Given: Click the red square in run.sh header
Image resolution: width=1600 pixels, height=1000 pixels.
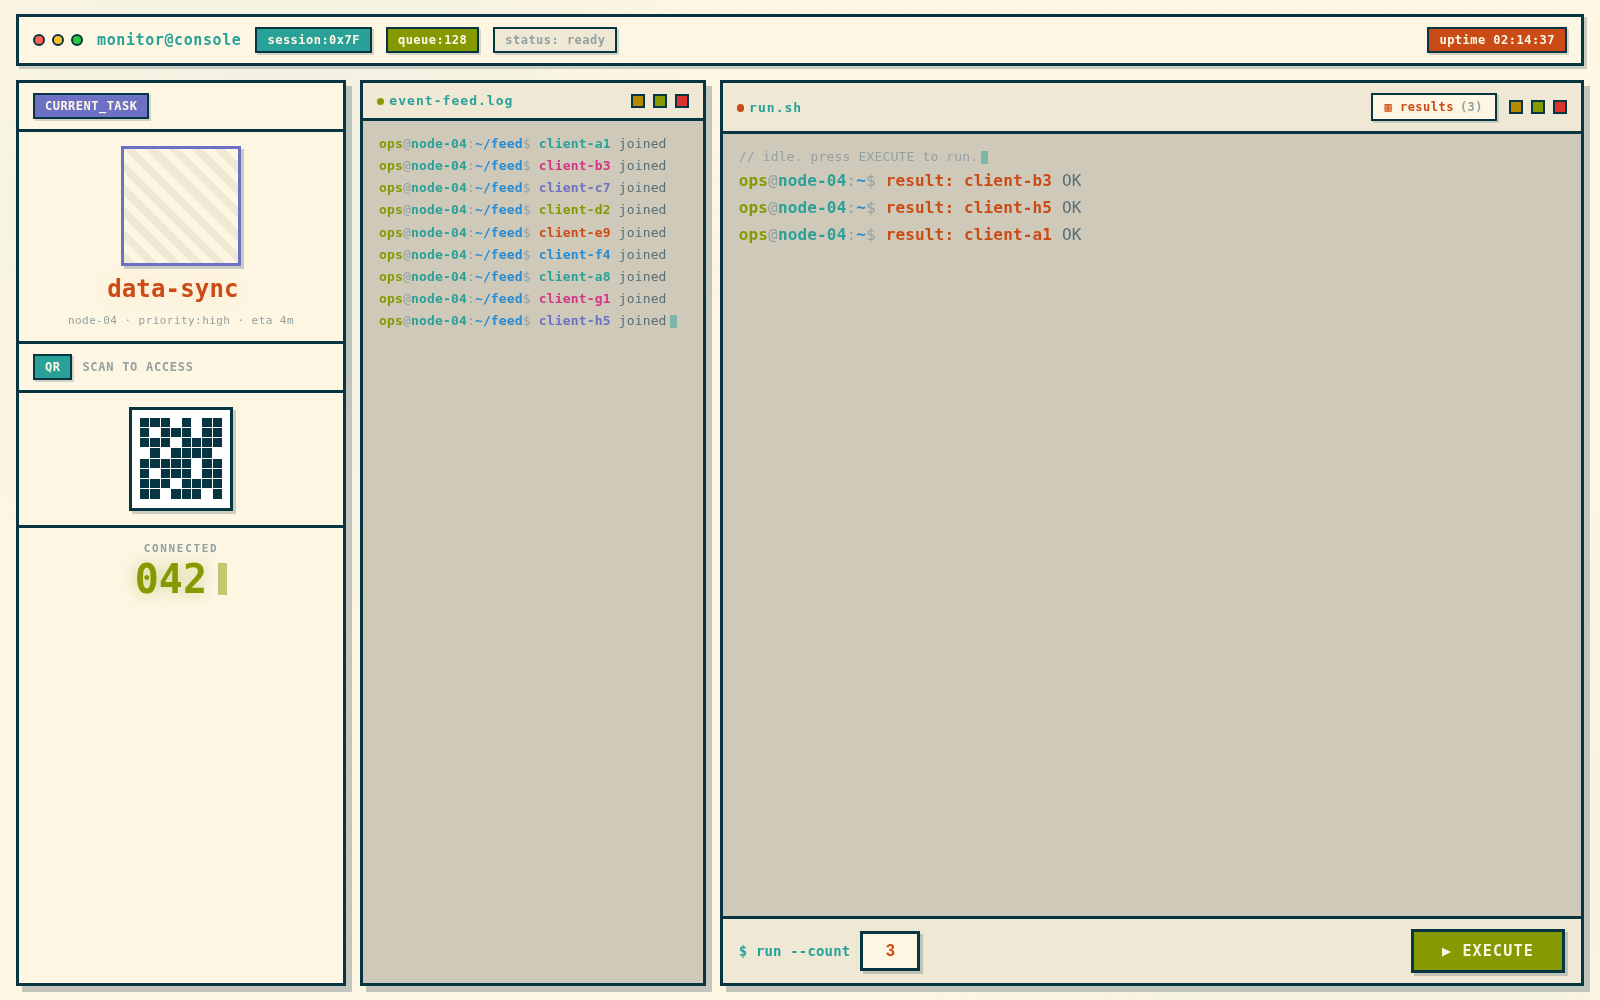Looking at the screenshot, I should pos(1560,107).
